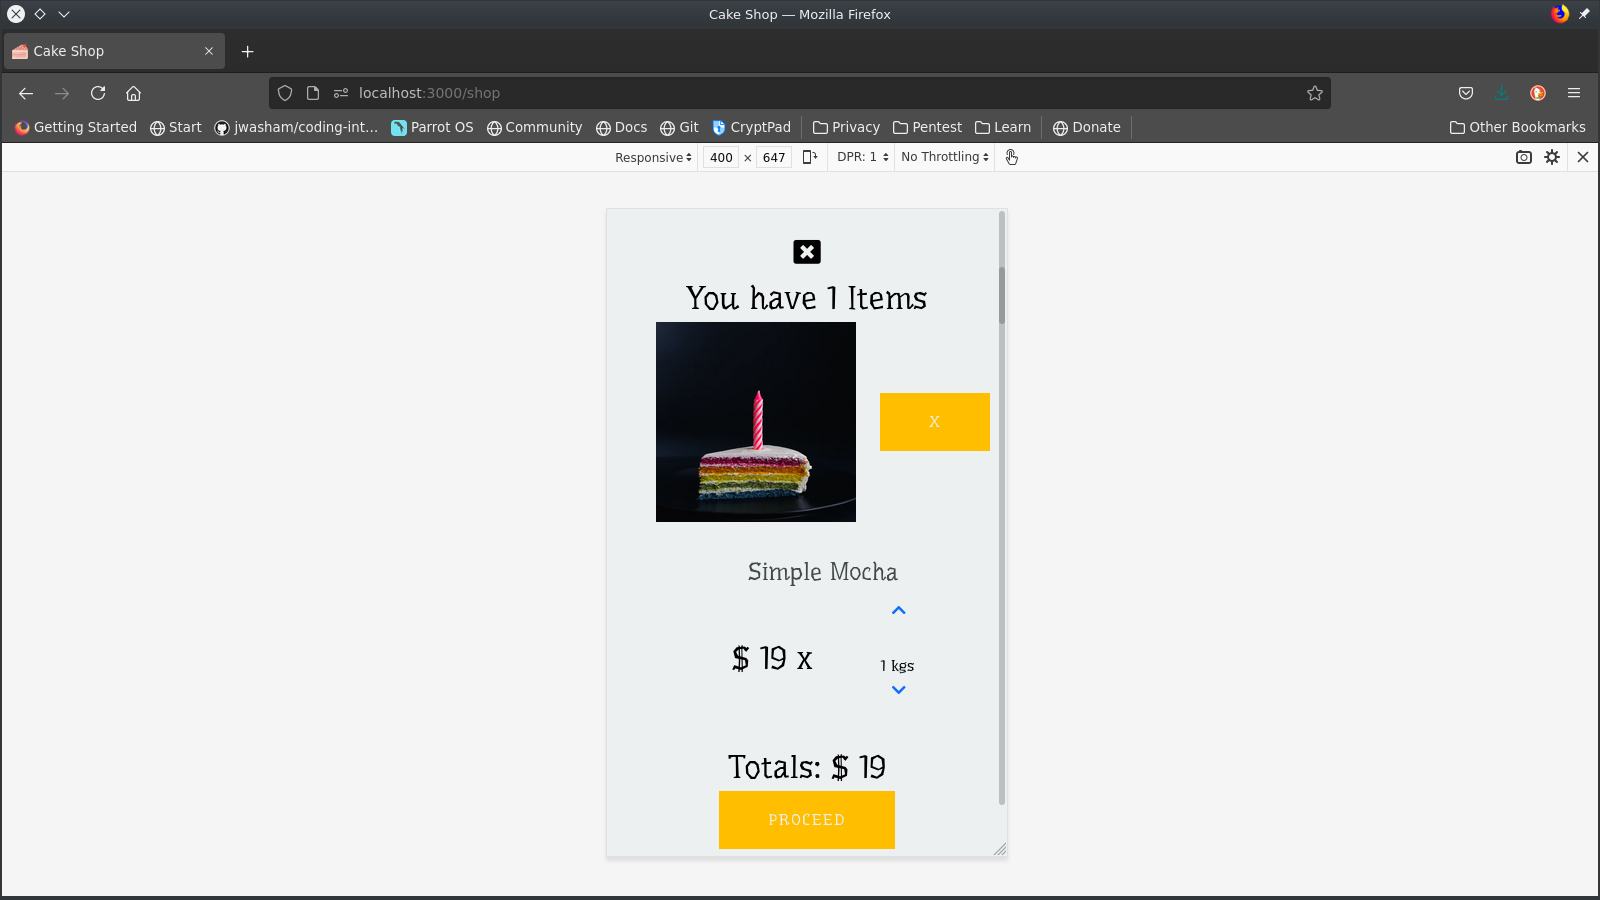Rotate the viewport orientation

(809, 157)
